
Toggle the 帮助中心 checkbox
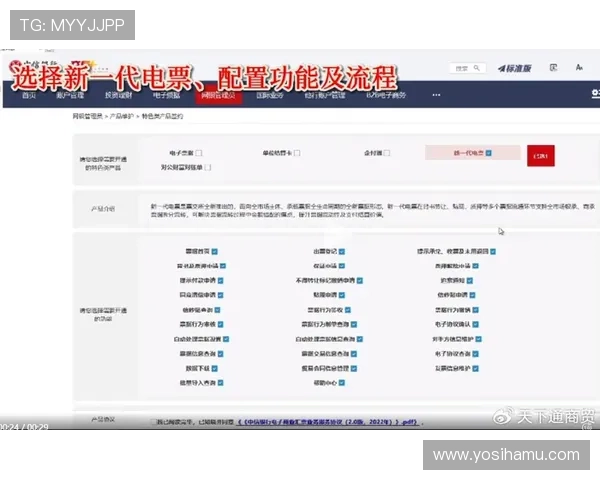pos(342,383)
